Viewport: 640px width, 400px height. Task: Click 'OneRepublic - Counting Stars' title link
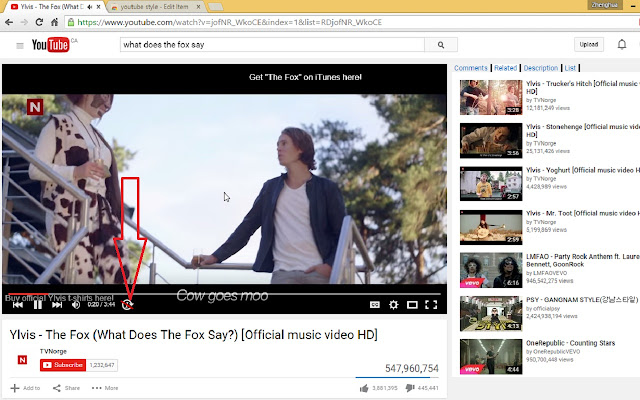571,343
